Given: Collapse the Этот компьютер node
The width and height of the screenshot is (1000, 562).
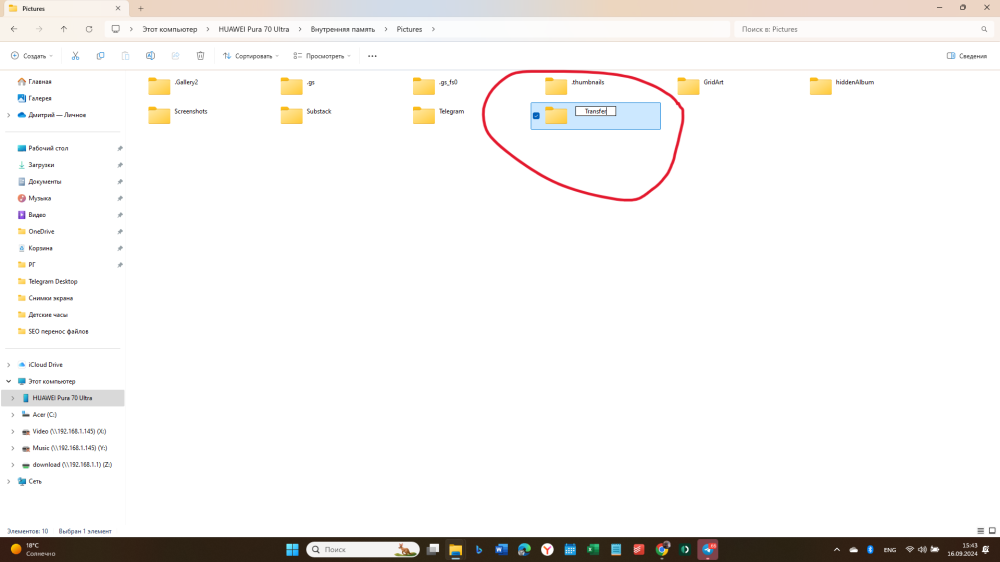Looking at the screenshot, I should (8, 381).
